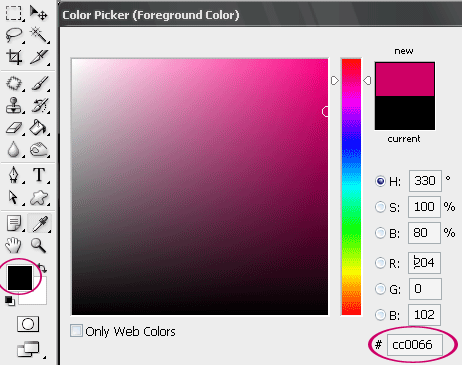
Task: Select the Eyedropper tool
Action: click(39, 223)
